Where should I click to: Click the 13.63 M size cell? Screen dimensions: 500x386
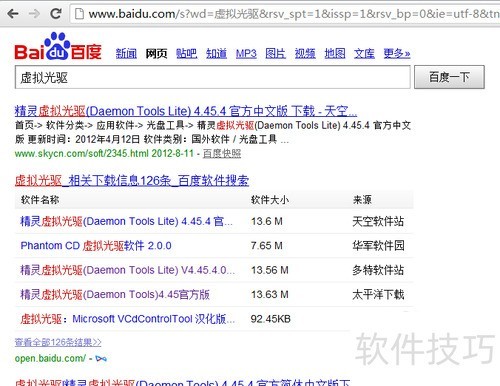coord(270,295)
